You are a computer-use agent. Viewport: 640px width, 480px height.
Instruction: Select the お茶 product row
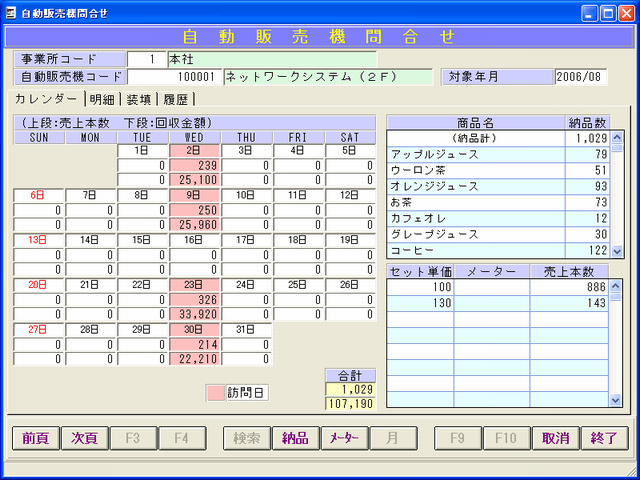click(498, 202)
